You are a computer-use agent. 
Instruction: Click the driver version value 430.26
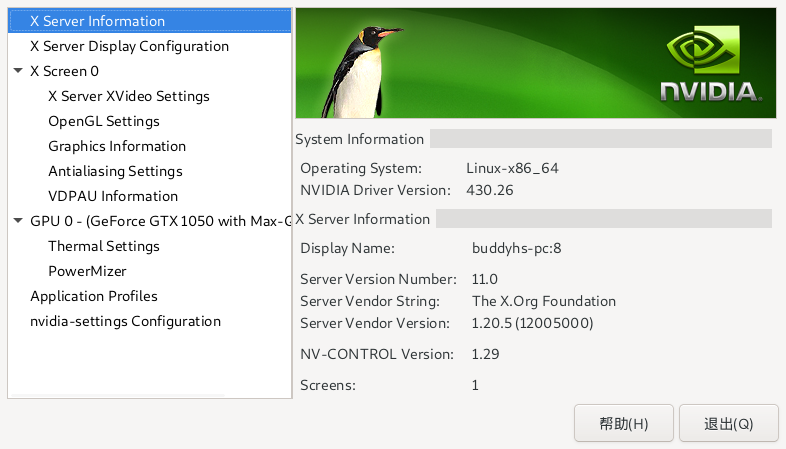490,190
